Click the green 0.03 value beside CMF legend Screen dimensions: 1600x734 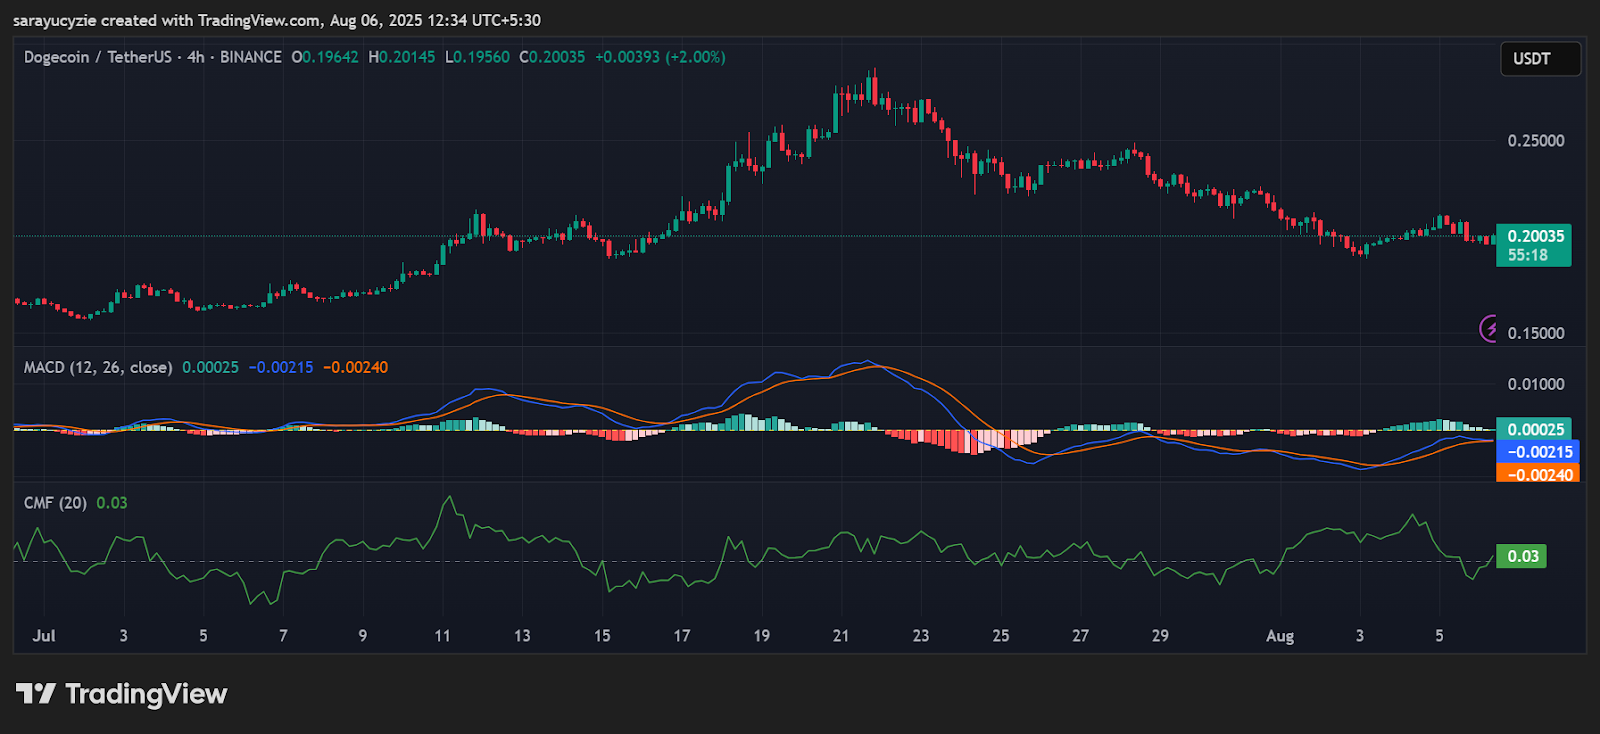[x=112, y=503]
